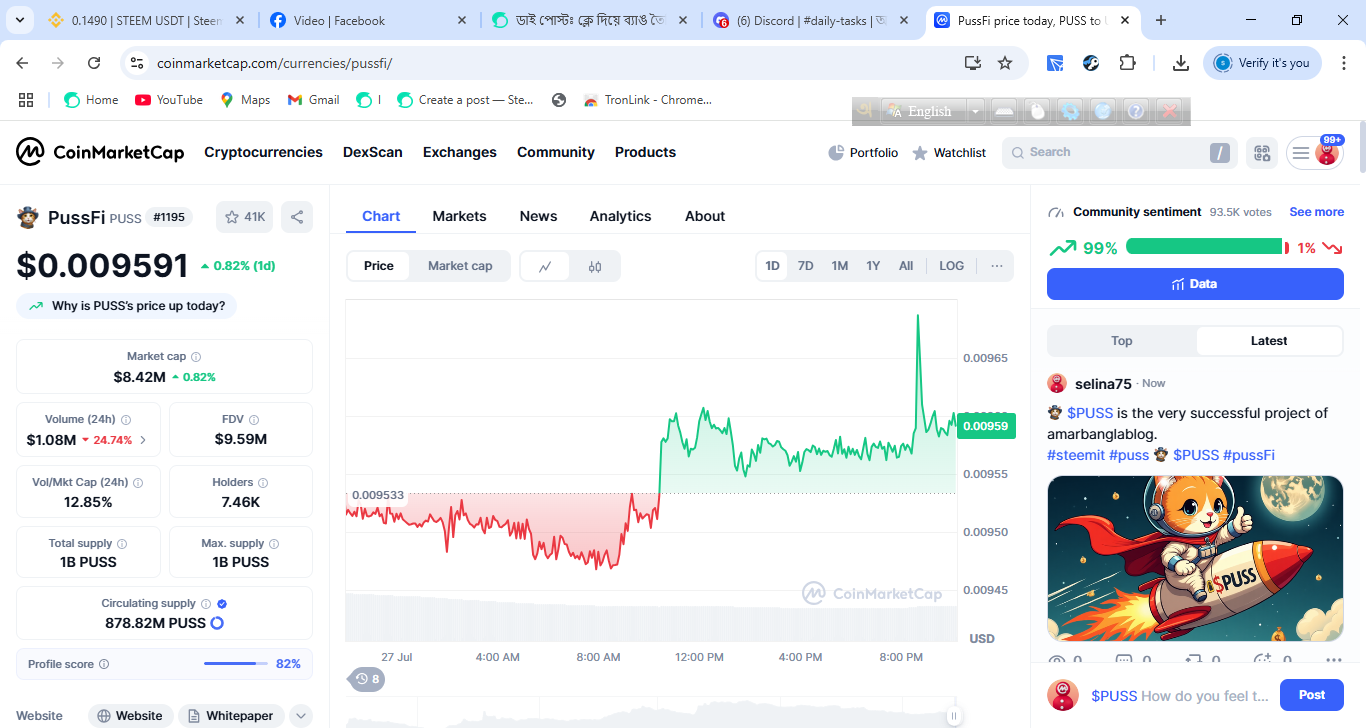Click the chart history events badge
The image size is (1366, 728).
[367, 680]
